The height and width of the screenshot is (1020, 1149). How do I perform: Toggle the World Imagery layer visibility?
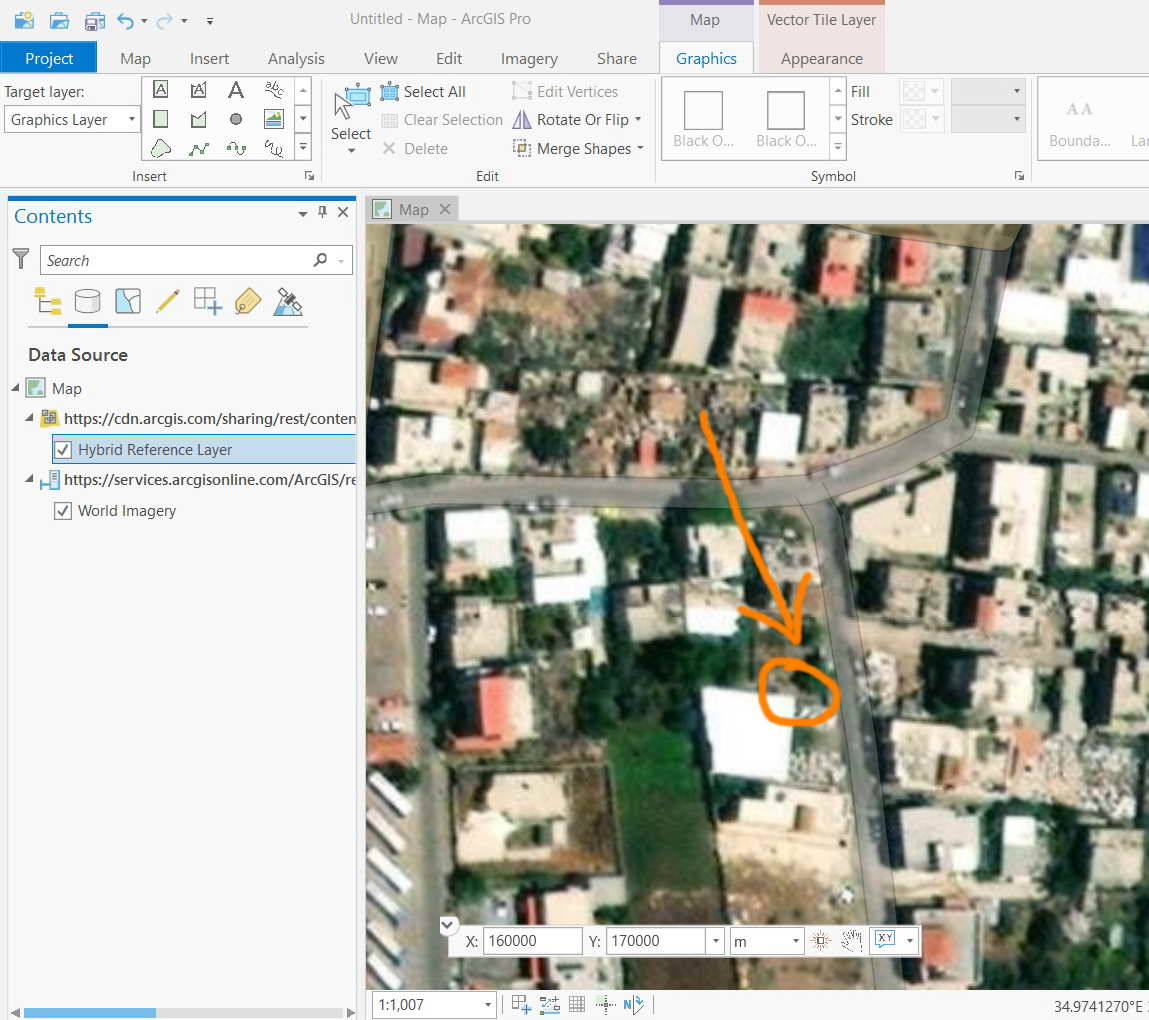[x=62, y=511]
